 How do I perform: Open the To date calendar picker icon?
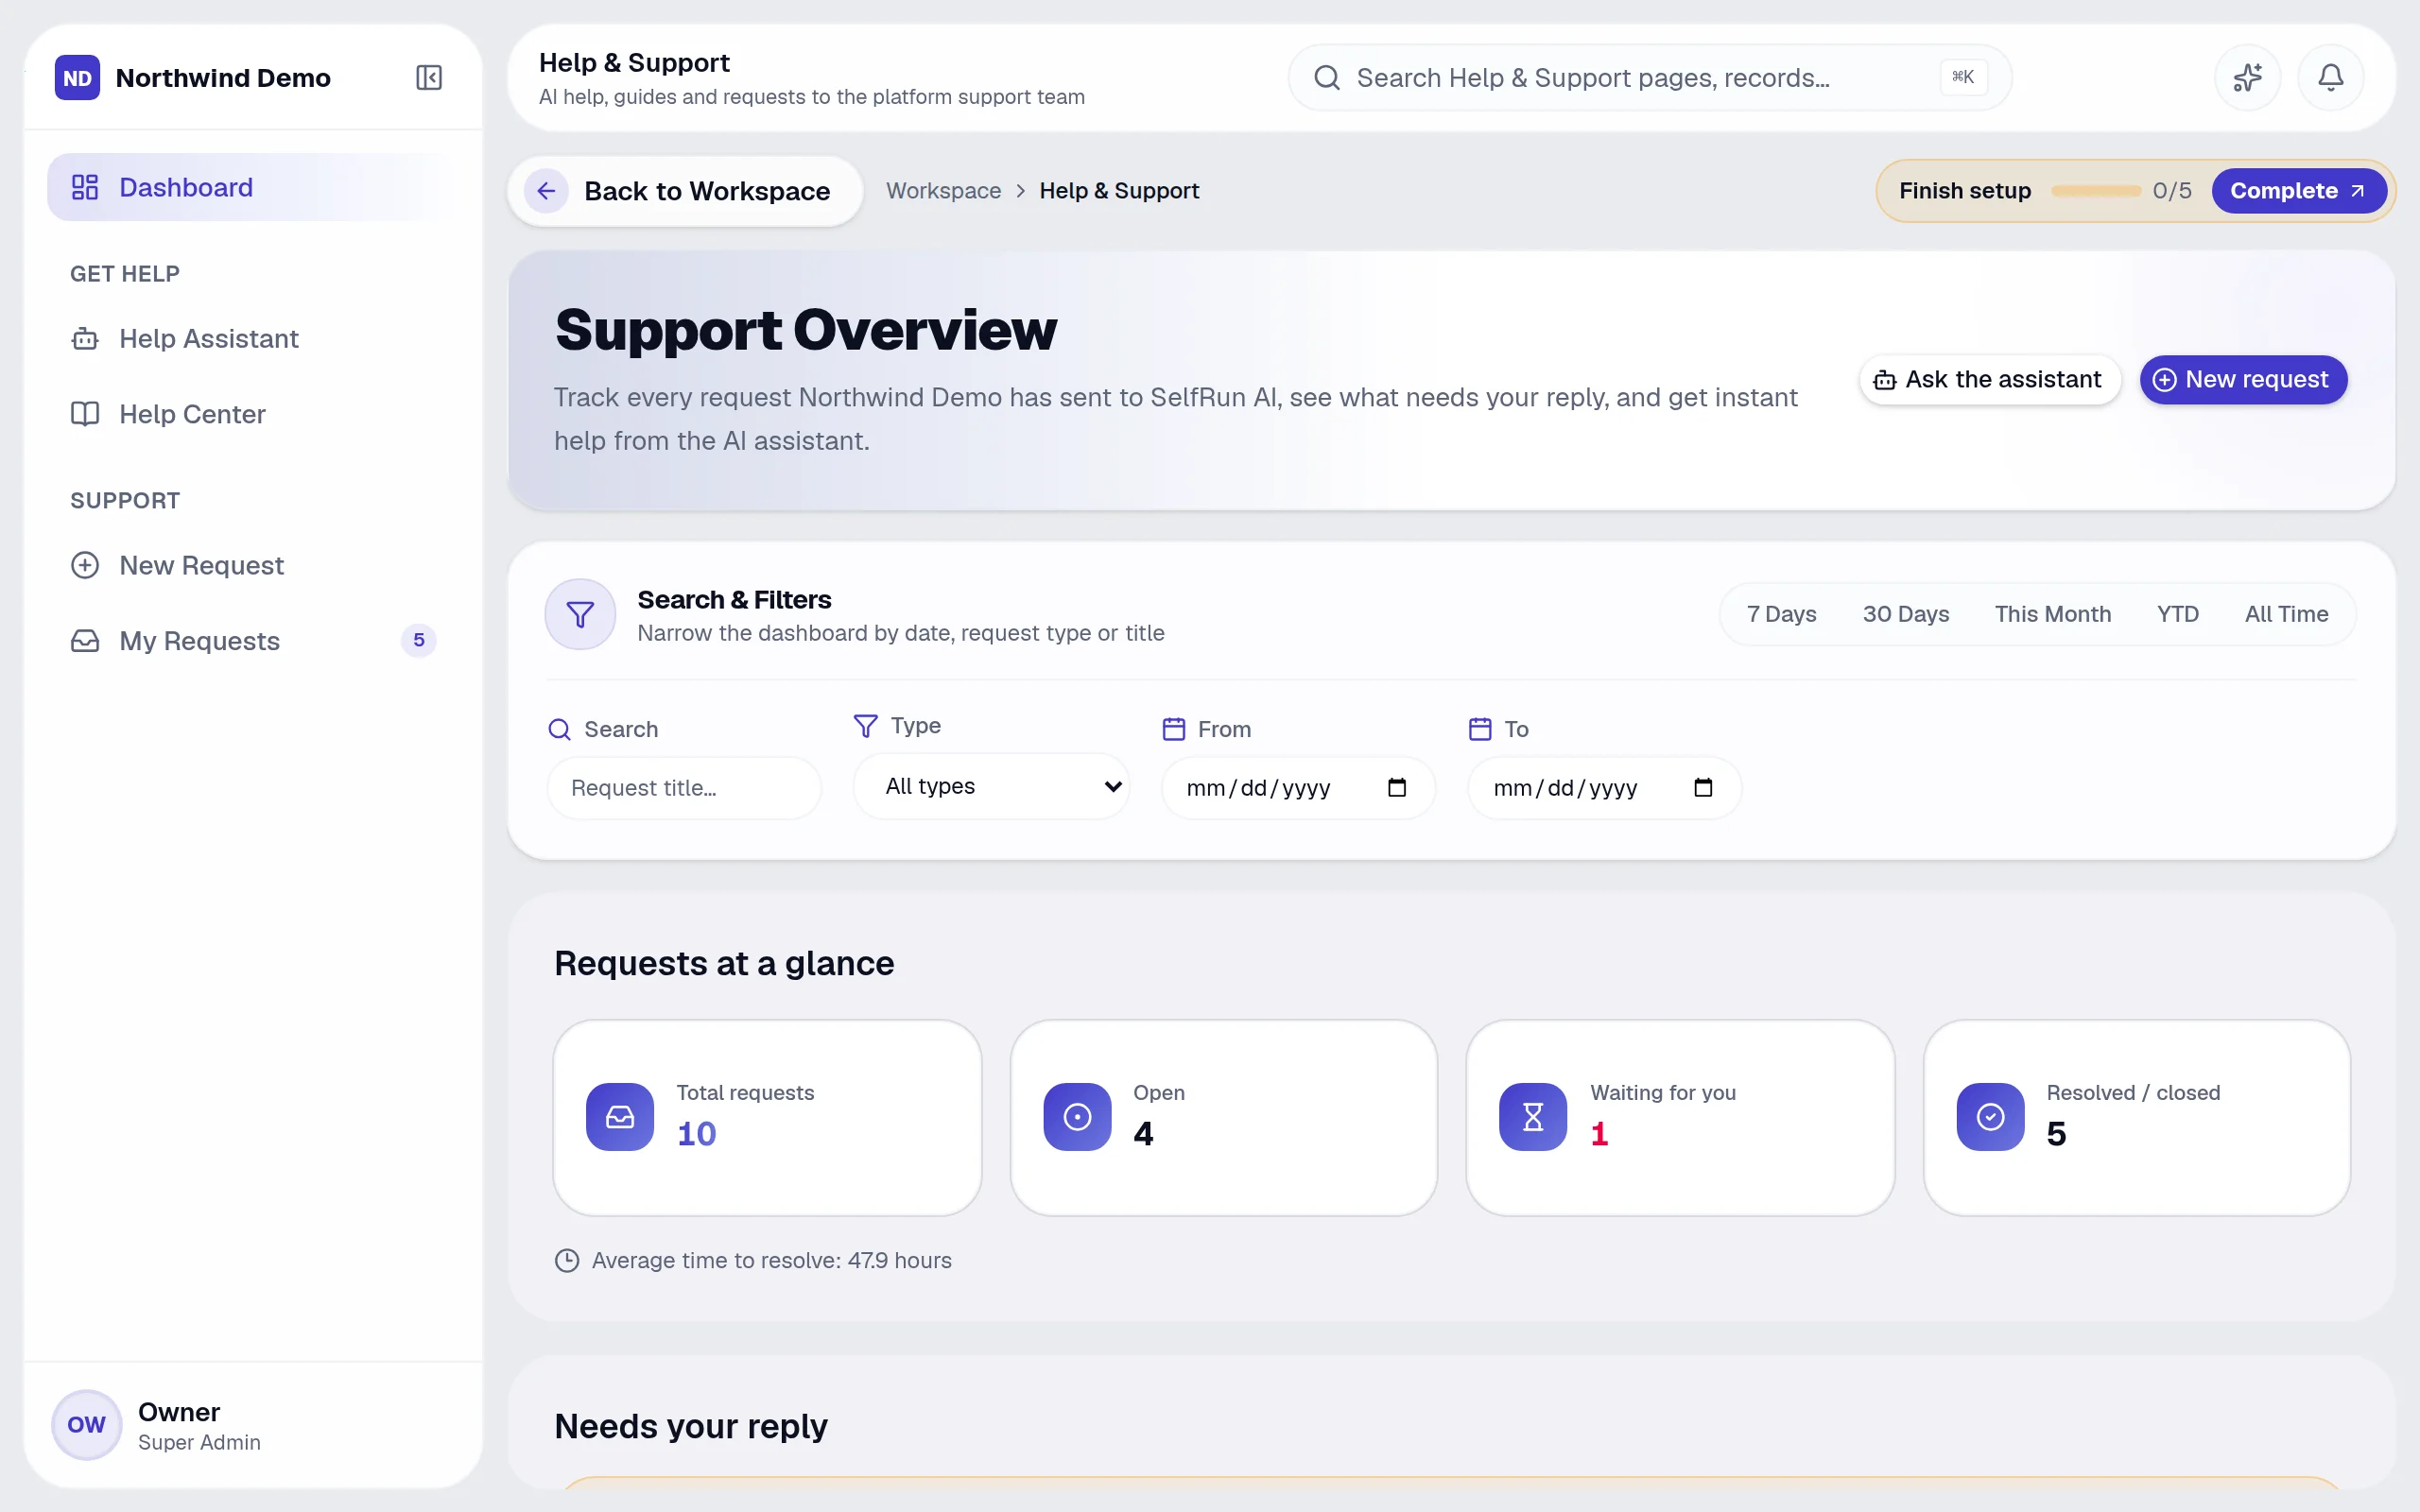pos(1703,788)
